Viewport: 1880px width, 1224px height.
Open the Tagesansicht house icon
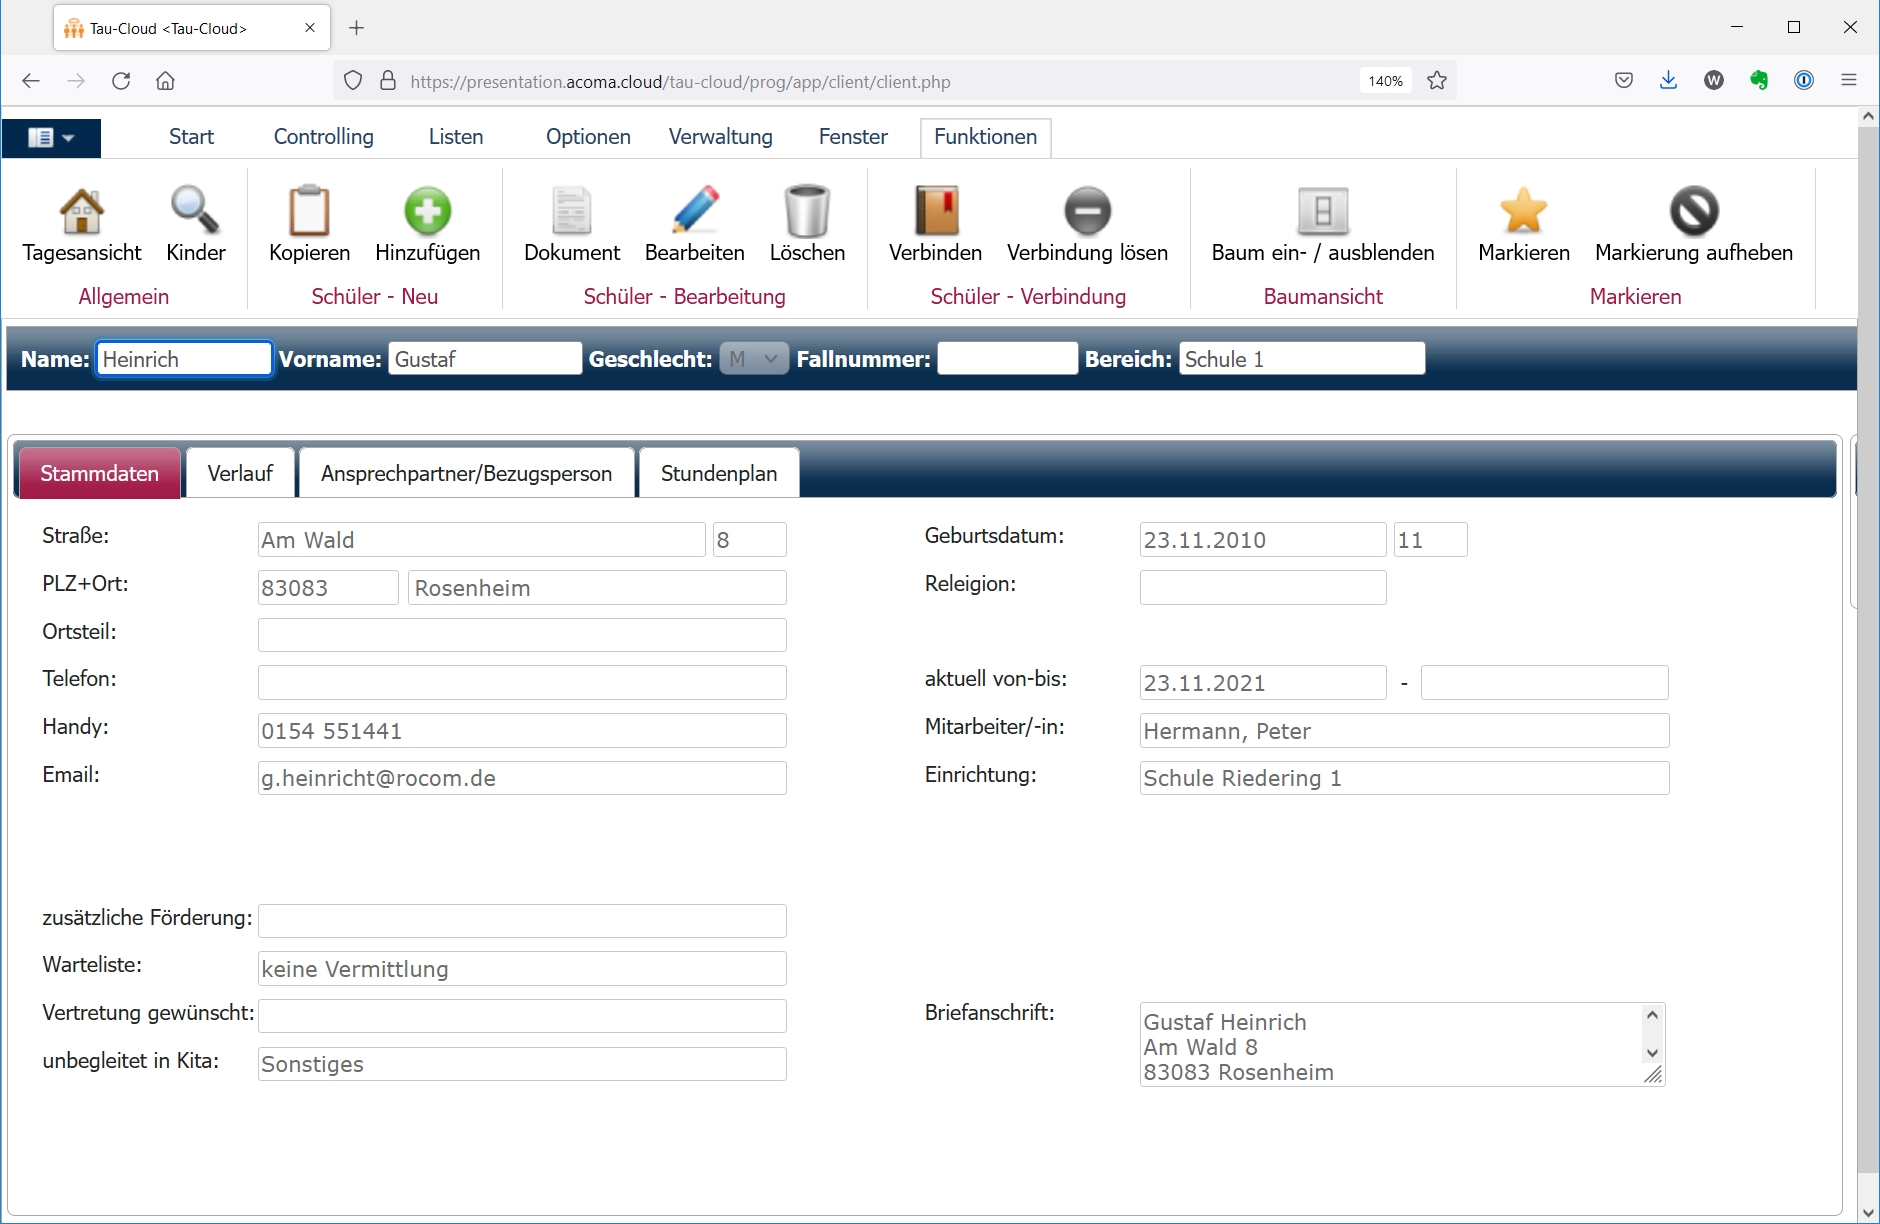click(82, 212)
